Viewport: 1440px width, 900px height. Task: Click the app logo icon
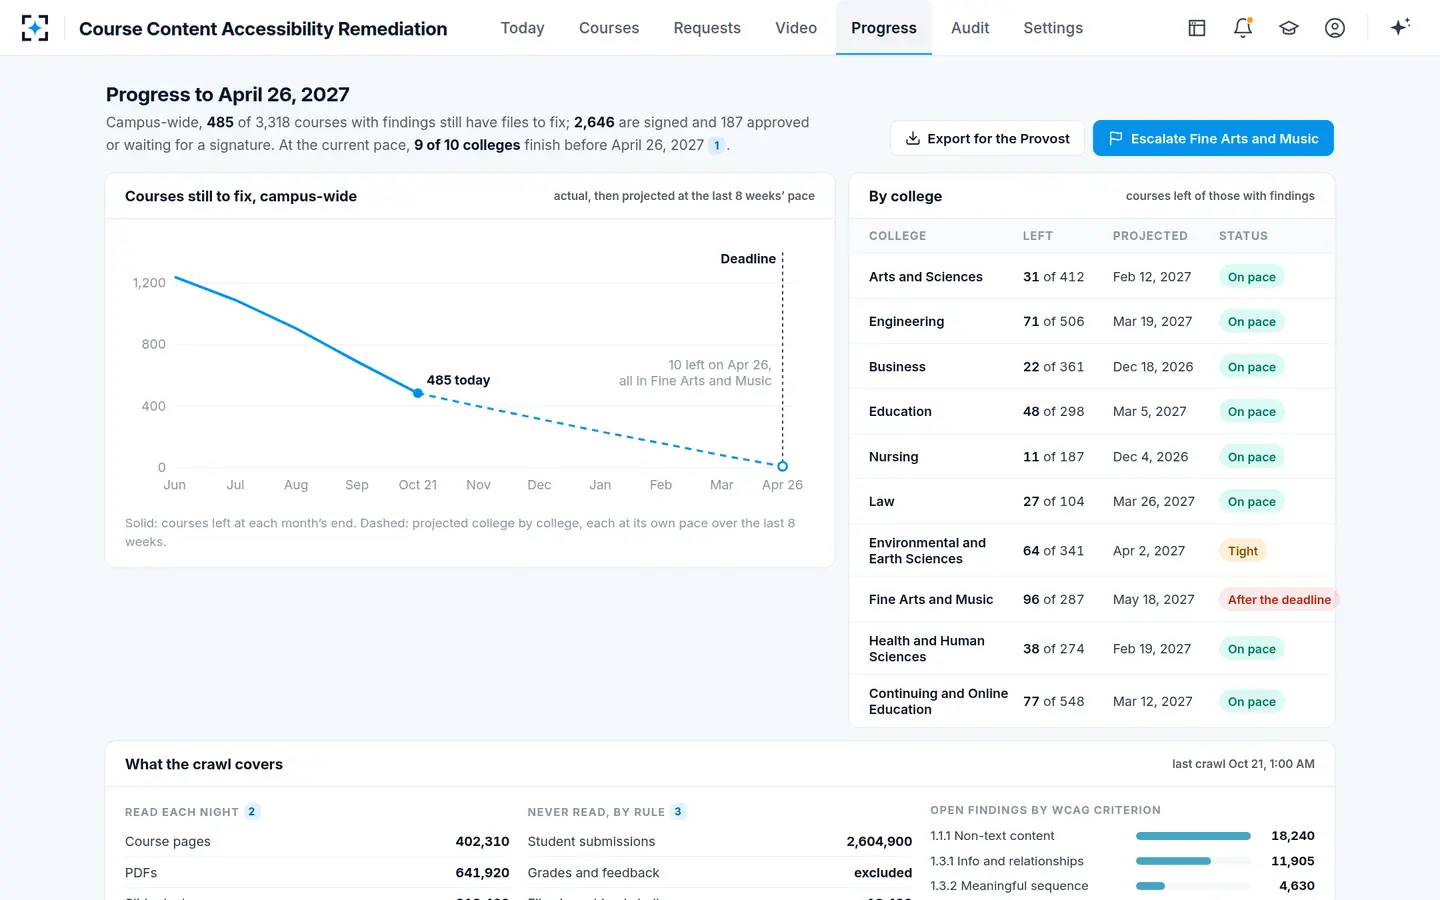[35, 28]
